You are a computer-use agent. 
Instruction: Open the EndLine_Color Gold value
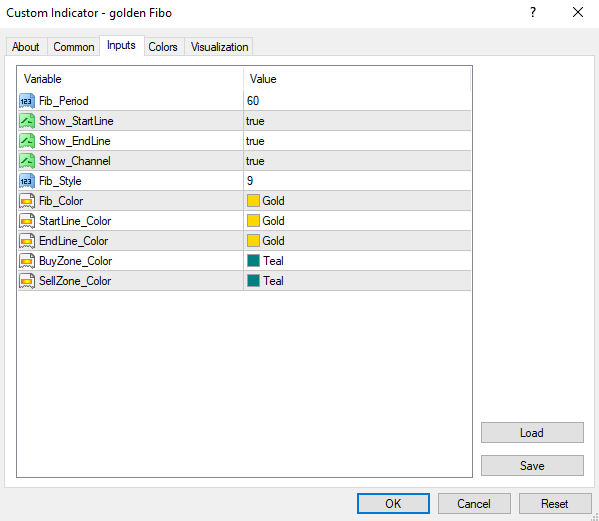pyautogui.click(x=357, y=241)
